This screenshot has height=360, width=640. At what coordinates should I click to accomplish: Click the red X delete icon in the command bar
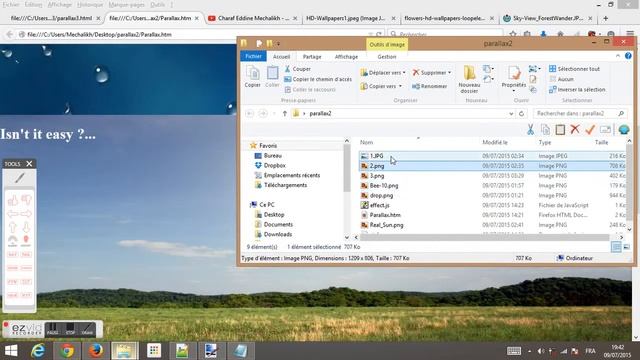pyautogui.click(x=575, y=130)
